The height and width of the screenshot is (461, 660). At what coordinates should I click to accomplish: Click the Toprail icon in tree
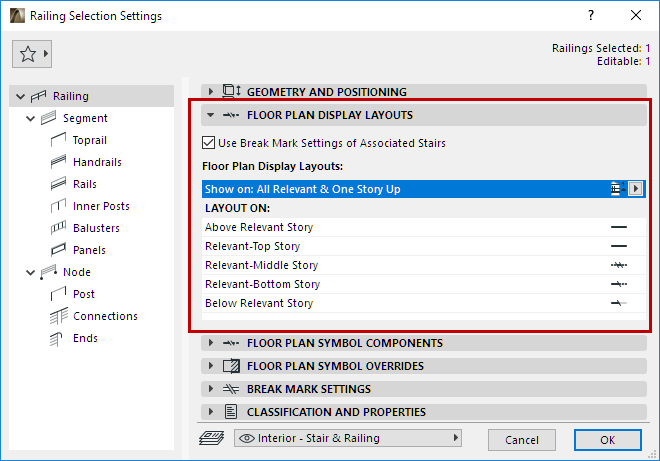57,140
